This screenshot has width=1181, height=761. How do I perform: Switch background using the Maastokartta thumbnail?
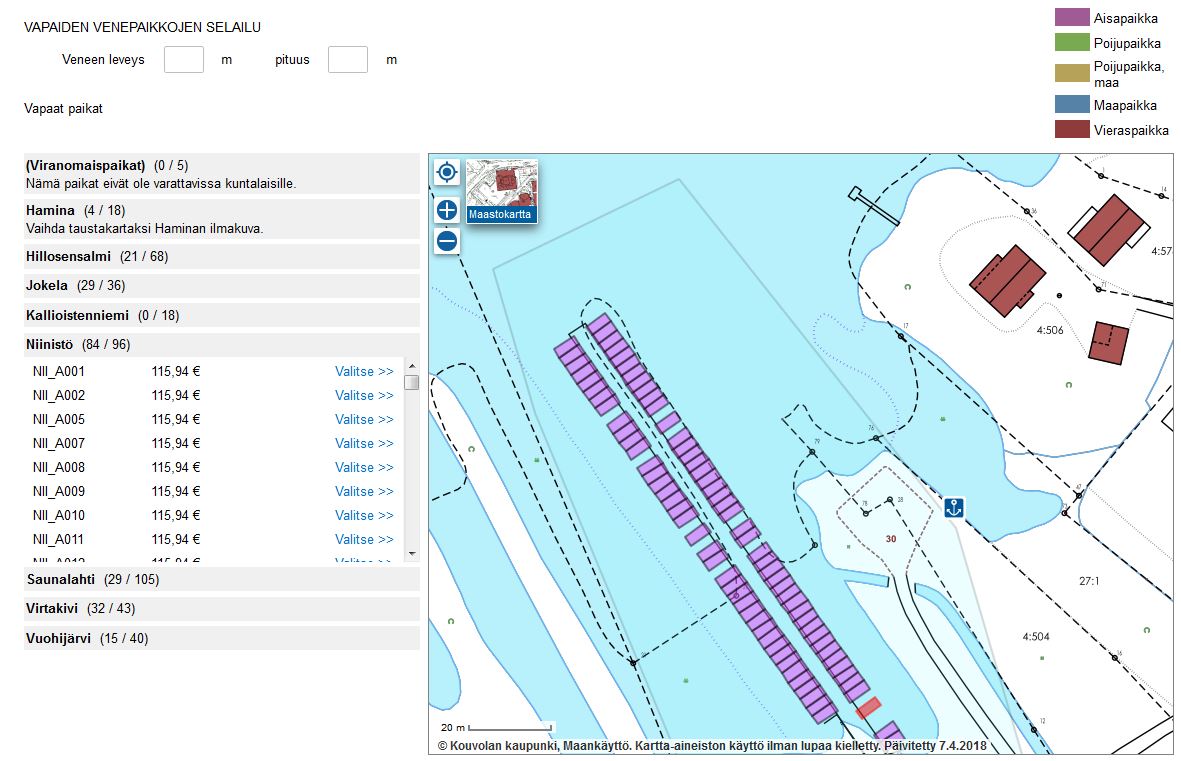[x=501, y=191]
